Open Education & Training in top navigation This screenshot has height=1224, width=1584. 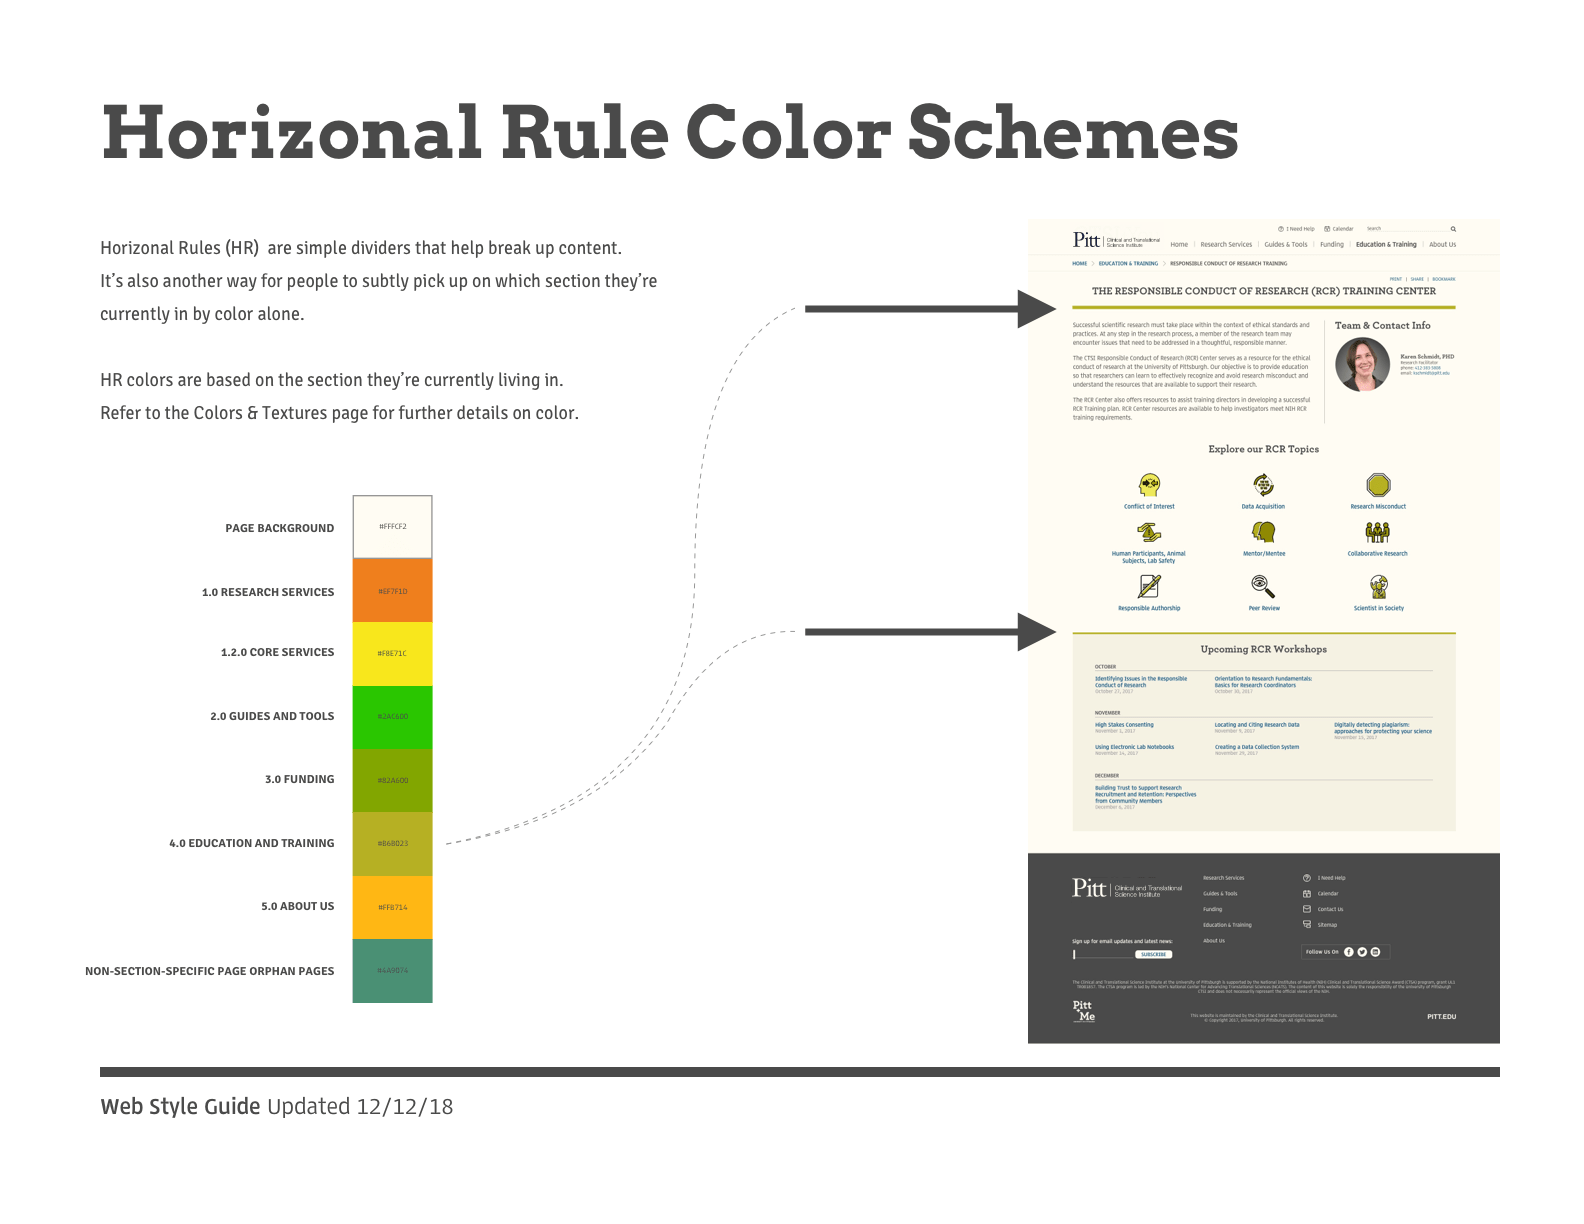pyautogui.click(x=1385, y=245)
